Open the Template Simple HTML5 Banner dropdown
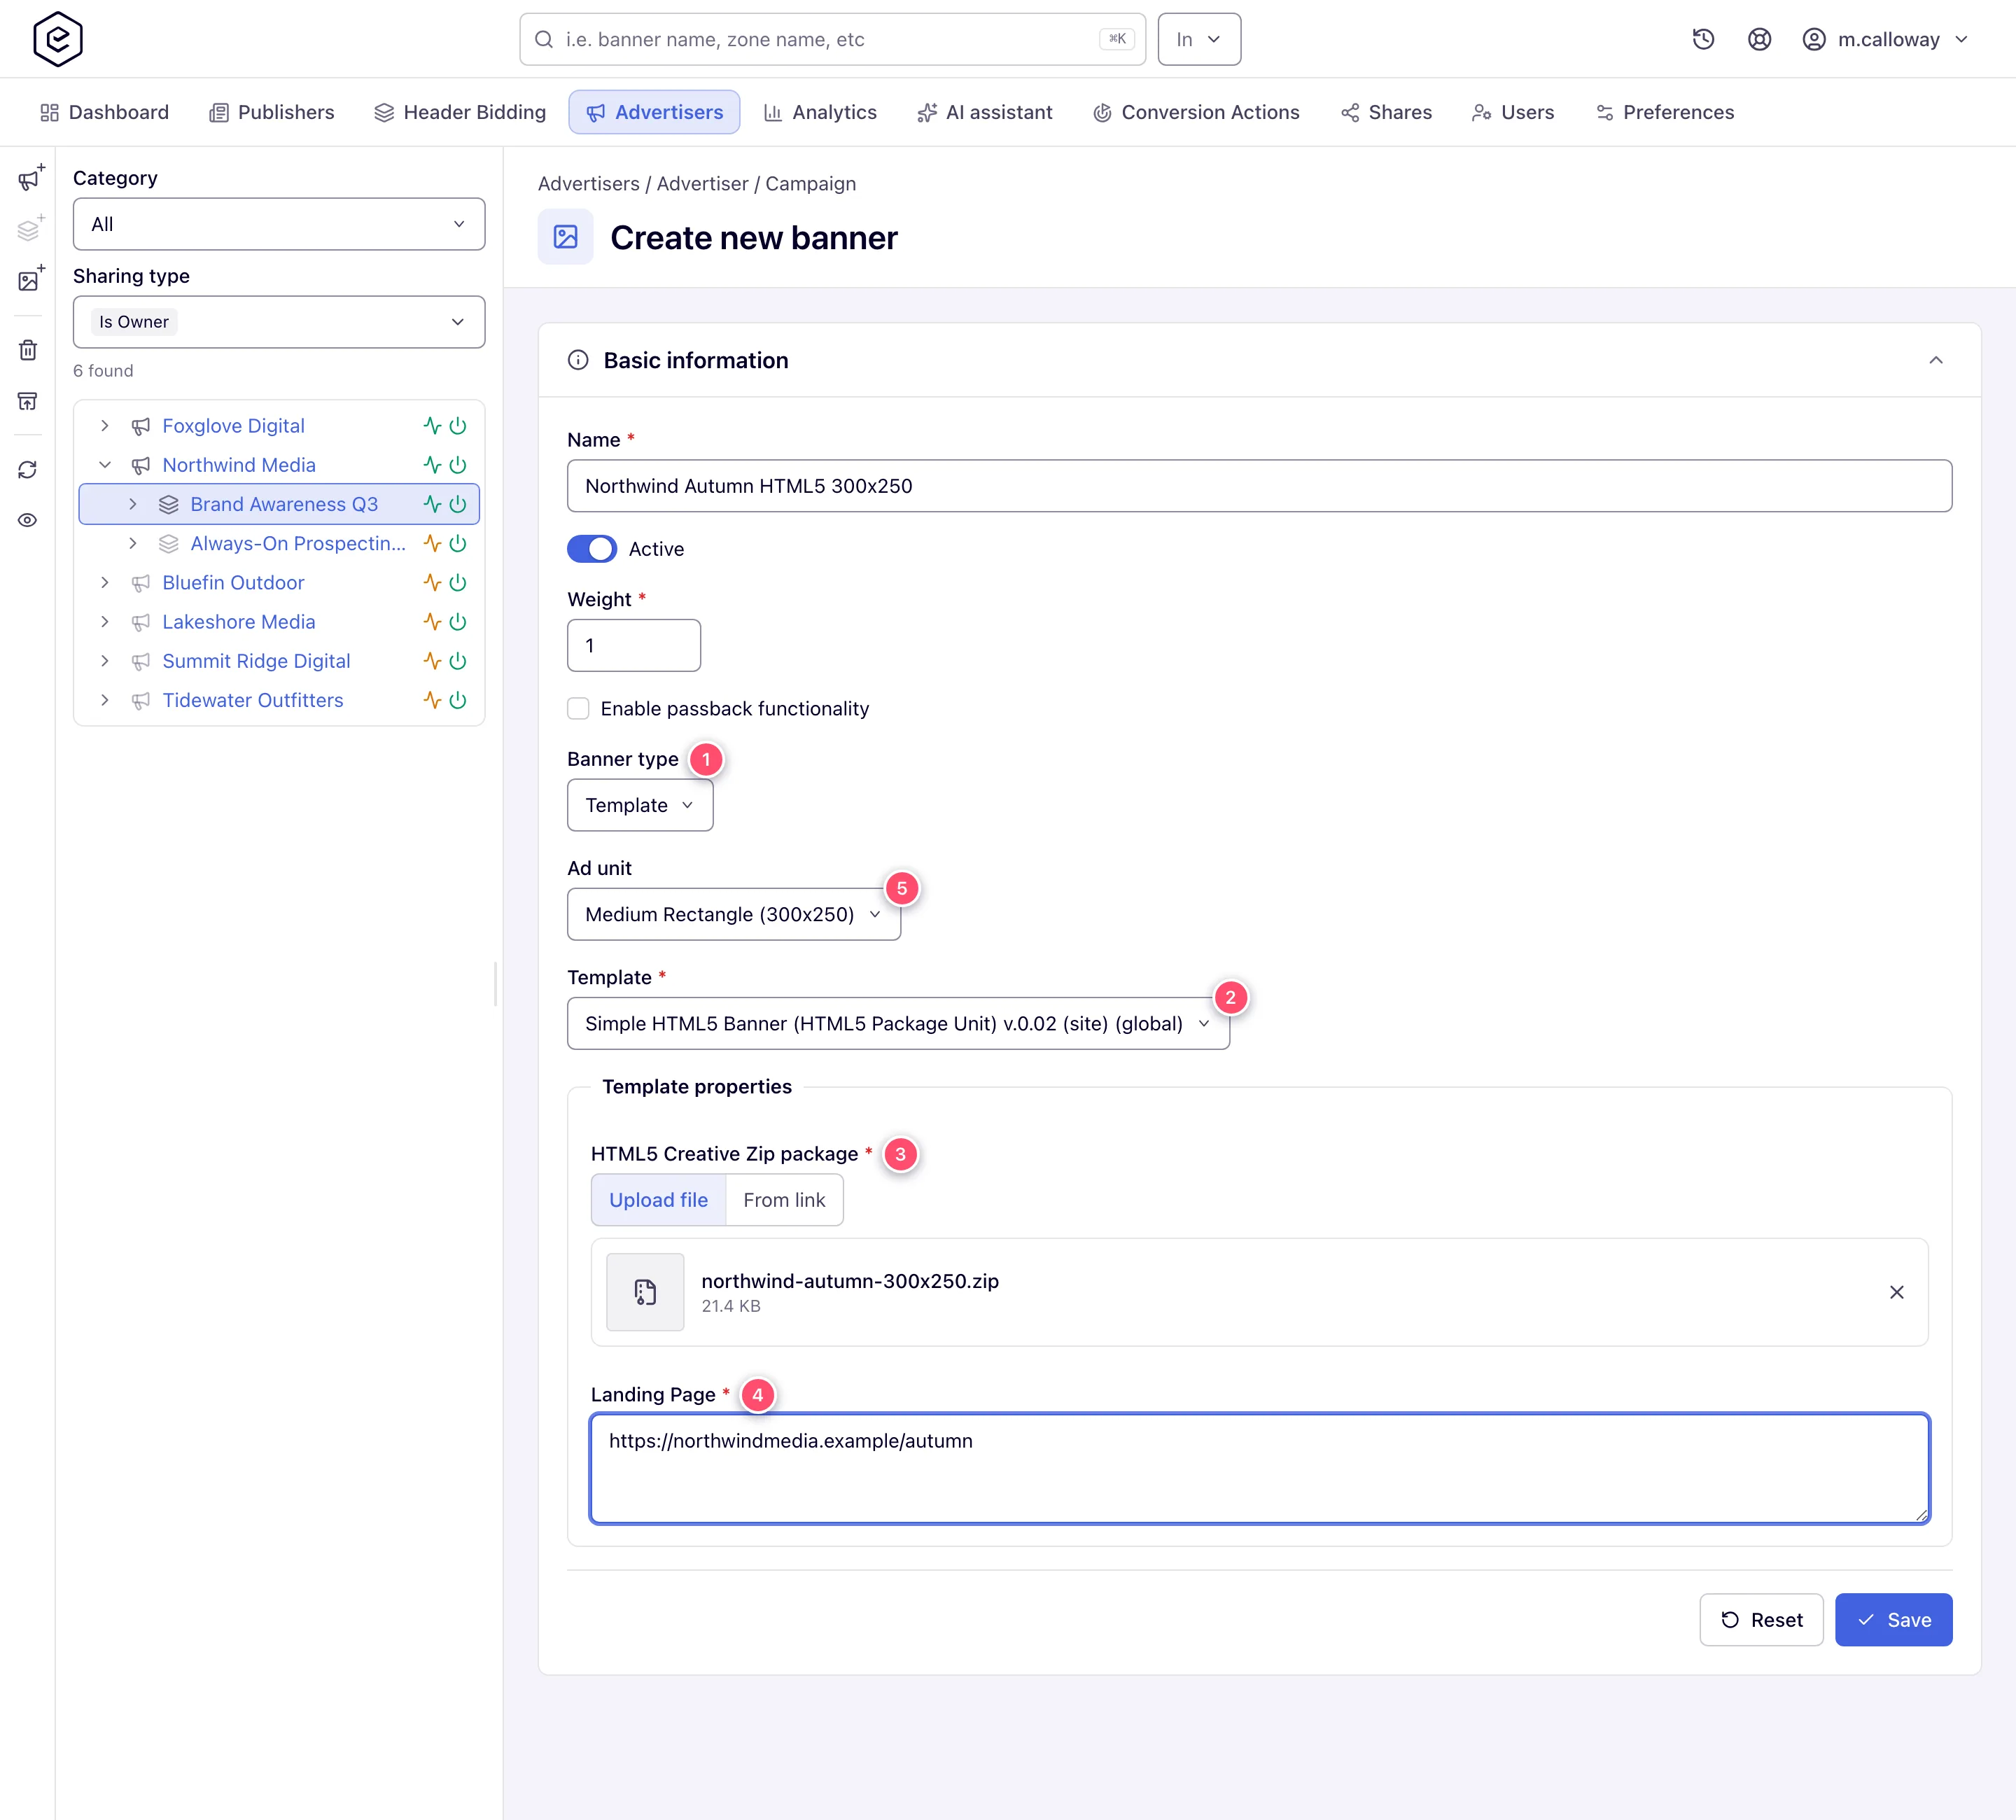The height and width of the screenshot is (1820, 2016). pos(898,1023)
